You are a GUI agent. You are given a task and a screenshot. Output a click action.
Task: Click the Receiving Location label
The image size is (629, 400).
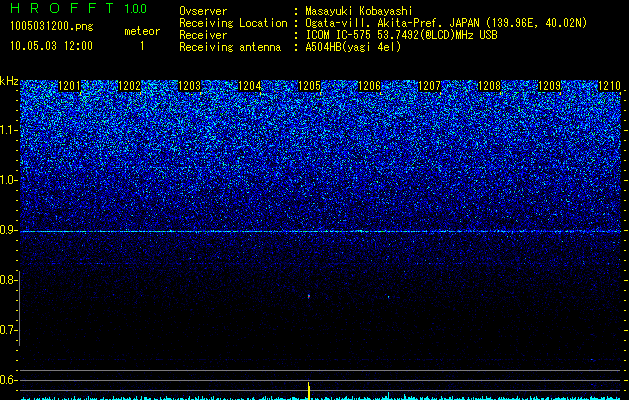[x=233, y=23]
